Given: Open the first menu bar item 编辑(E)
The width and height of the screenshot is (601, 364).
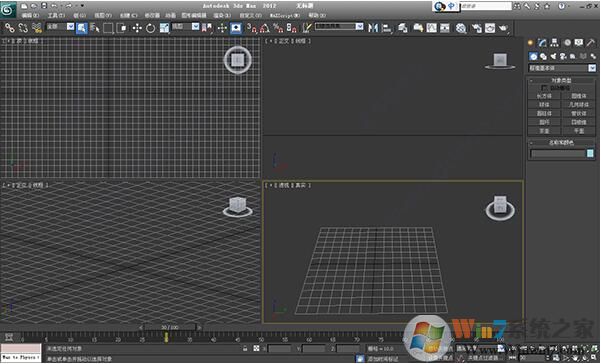Looking at the screenshot, I should (30, 15).
